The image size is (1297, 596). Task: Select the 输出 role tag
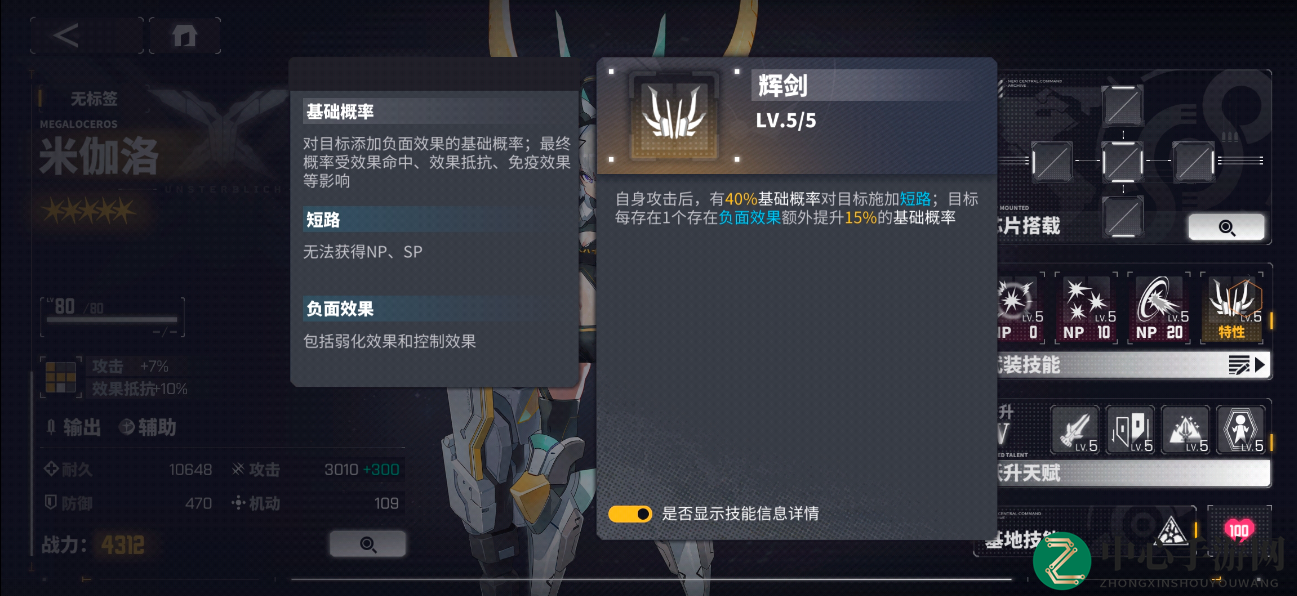pos(74,427)
